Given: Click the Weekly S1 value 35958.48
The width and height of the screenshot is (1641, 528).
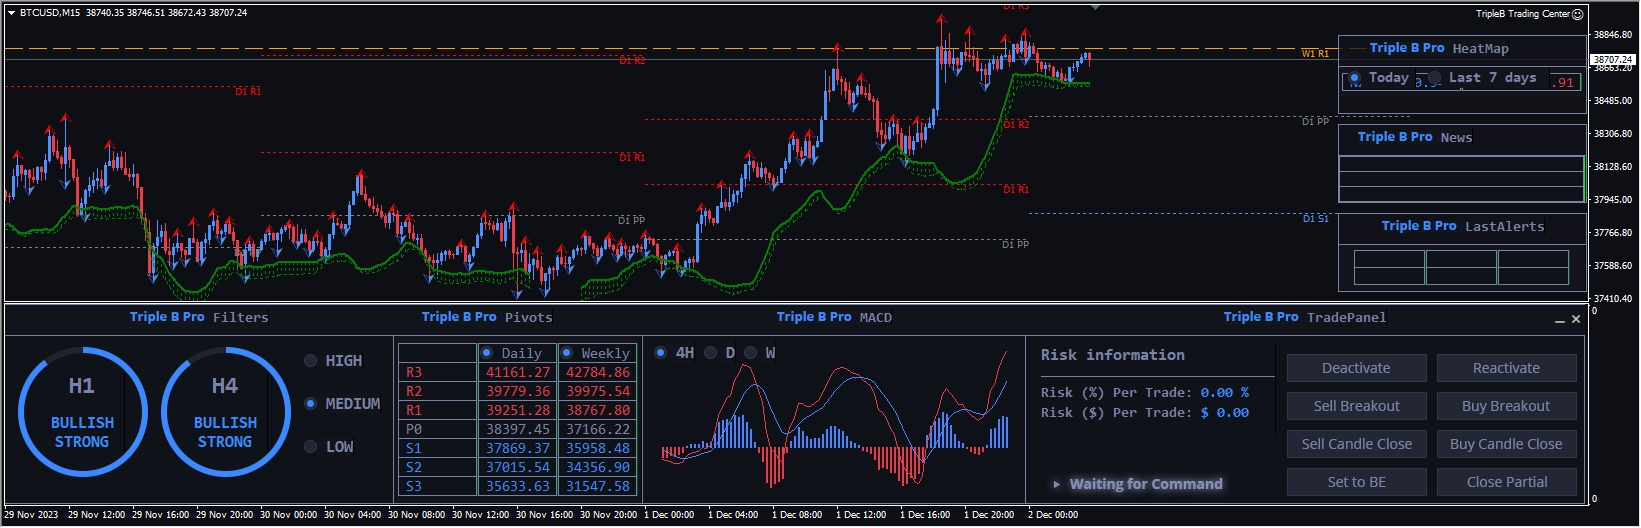Looking at the screenshot, I should pos(598,448).
